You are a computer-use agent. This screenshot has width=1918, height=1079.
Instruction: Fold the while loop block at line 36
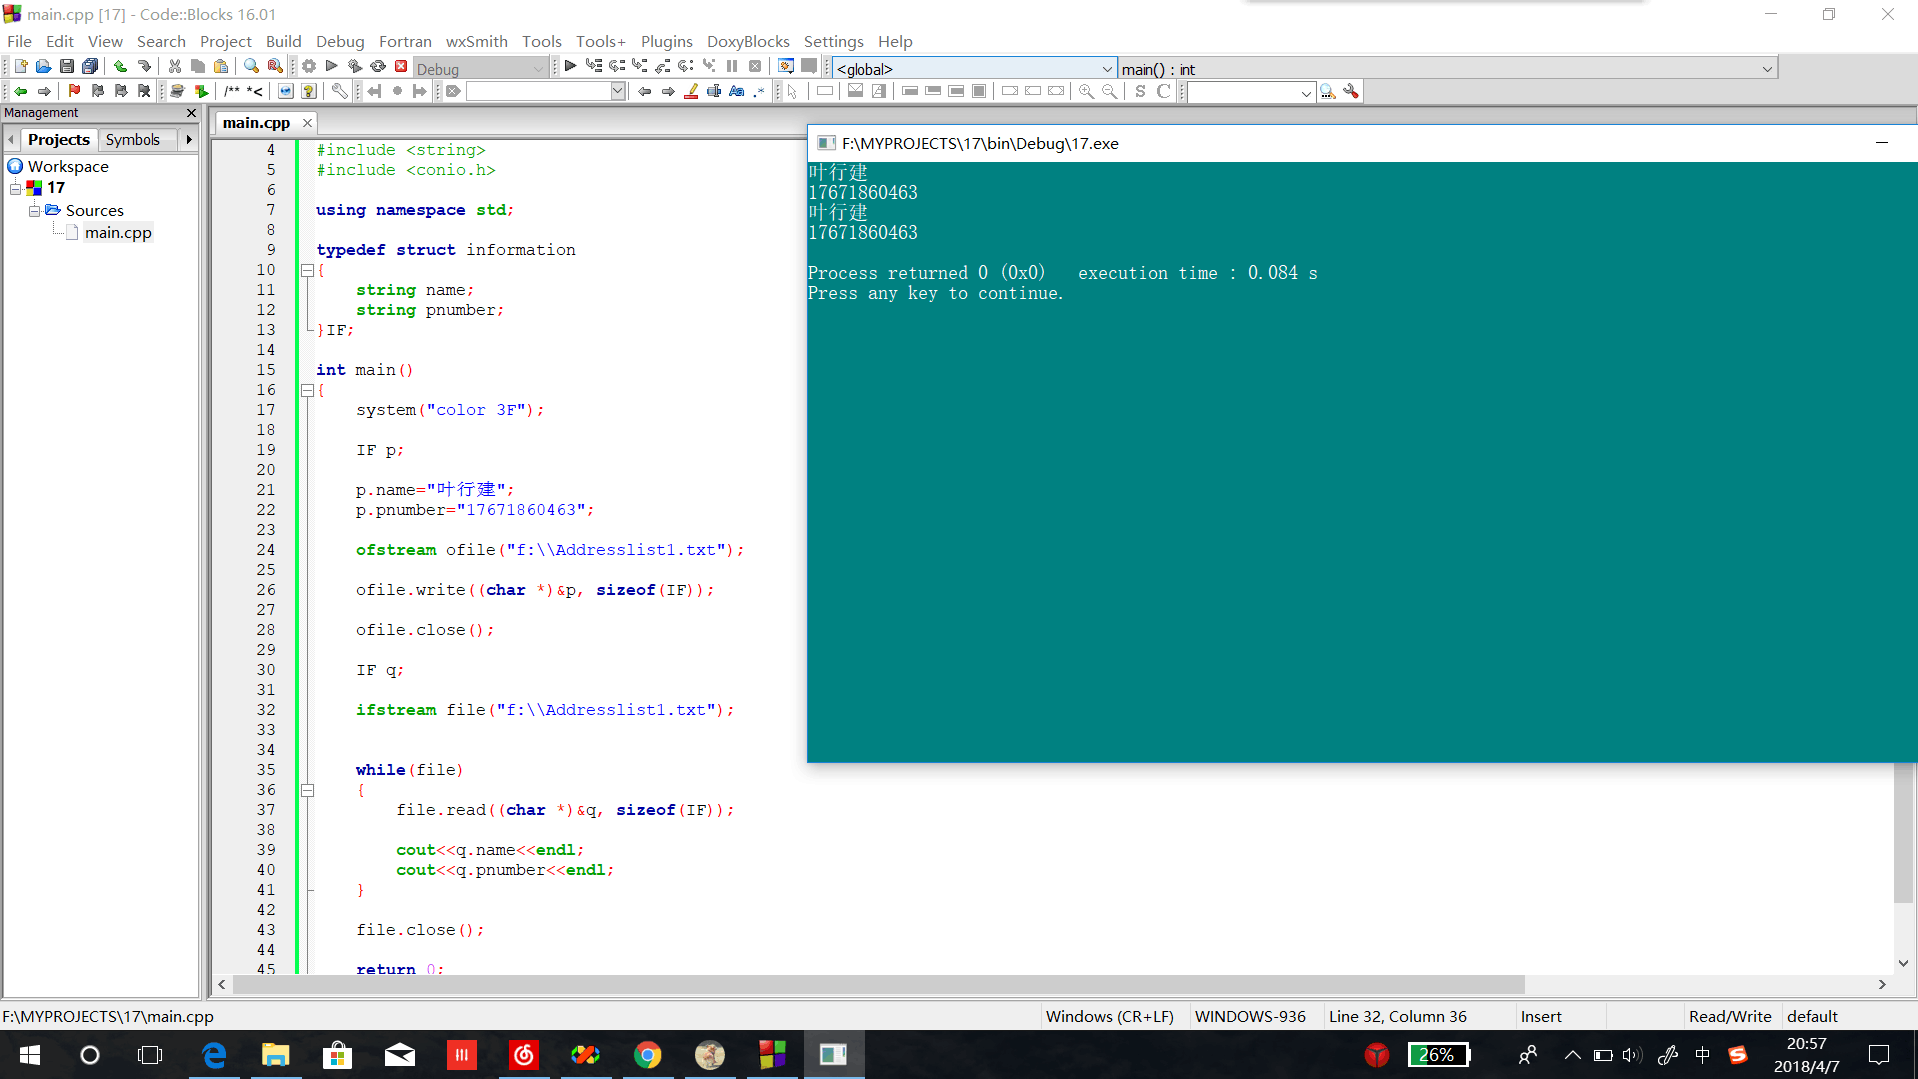[x=308, y=790]
